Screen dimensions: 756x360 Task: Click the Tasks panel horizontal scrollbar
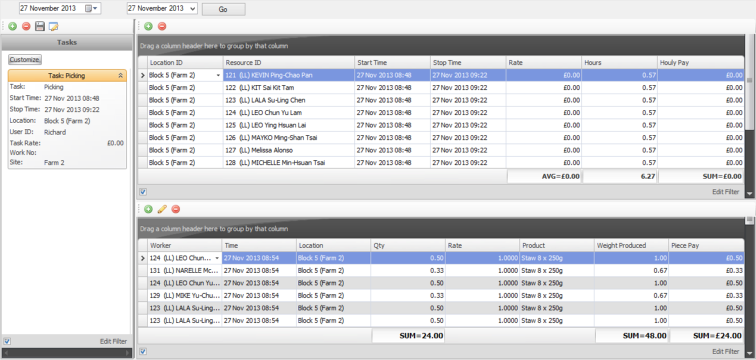[x=67, y=353]
